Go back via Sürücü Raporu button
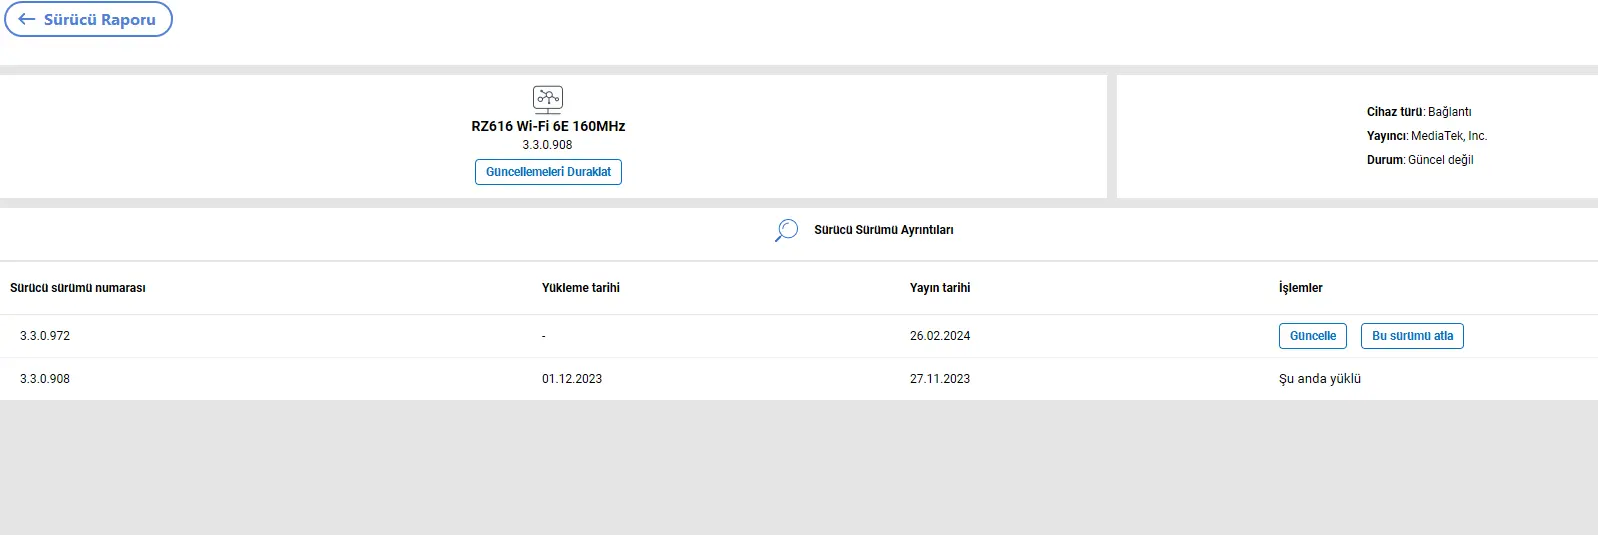 (88, 19)
